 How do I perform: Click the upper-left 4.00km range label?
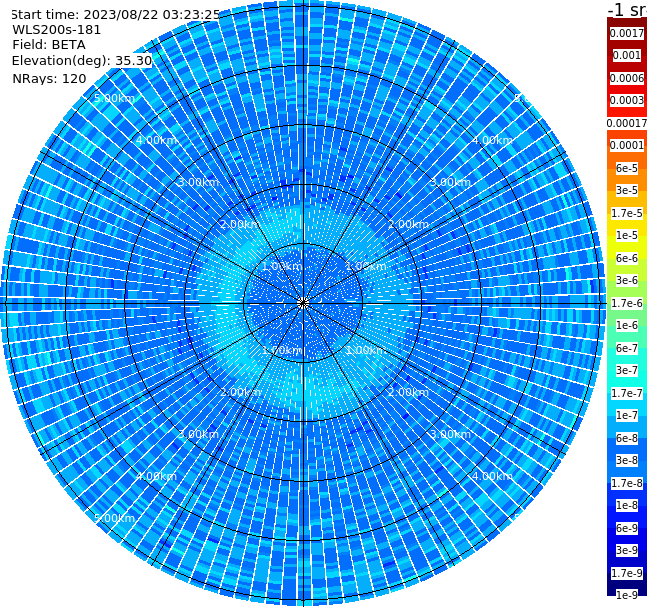click(156, 140)
